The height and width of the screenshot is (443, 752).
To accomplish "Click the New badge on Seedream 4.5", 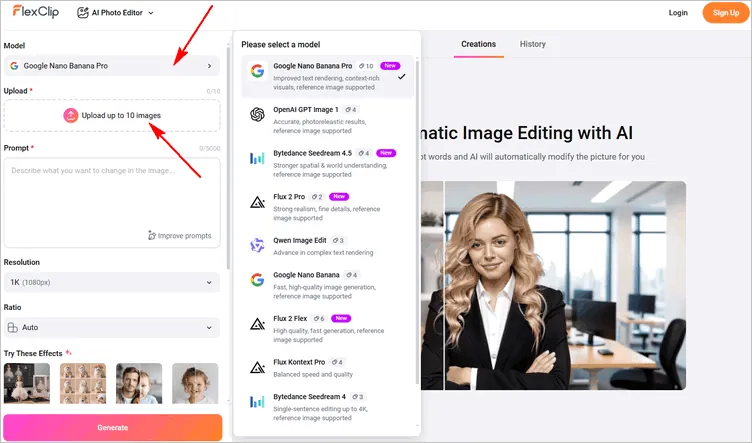I will click(x=386, y=153).
